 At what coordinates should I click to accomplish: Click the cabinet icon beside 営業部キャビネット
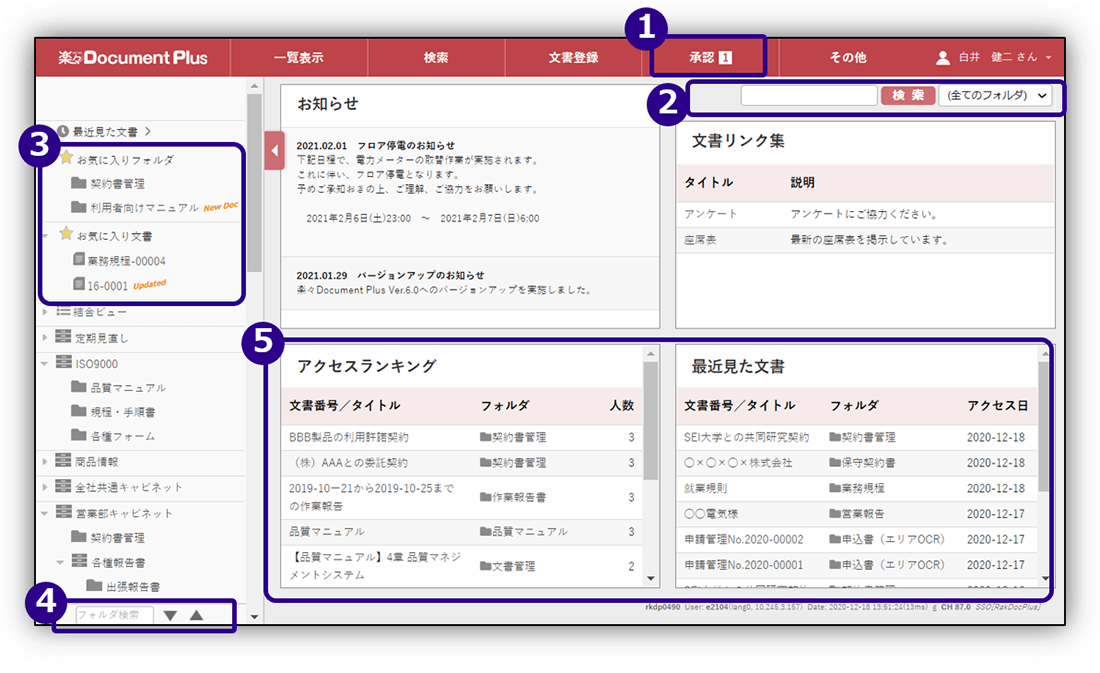[64, 512]
